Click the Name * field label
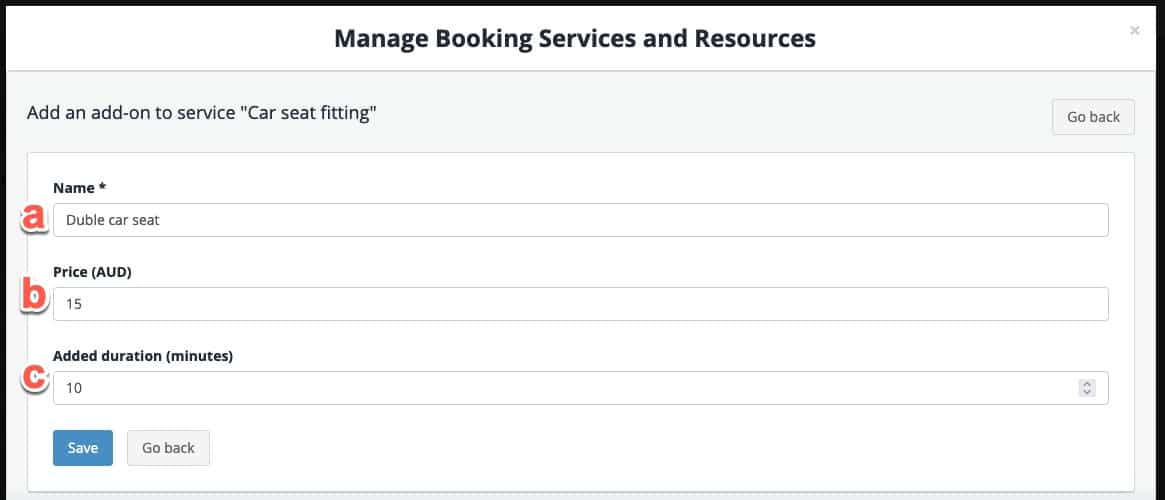The height and width of the screenshot is (500, 1165). coord(79,188)
